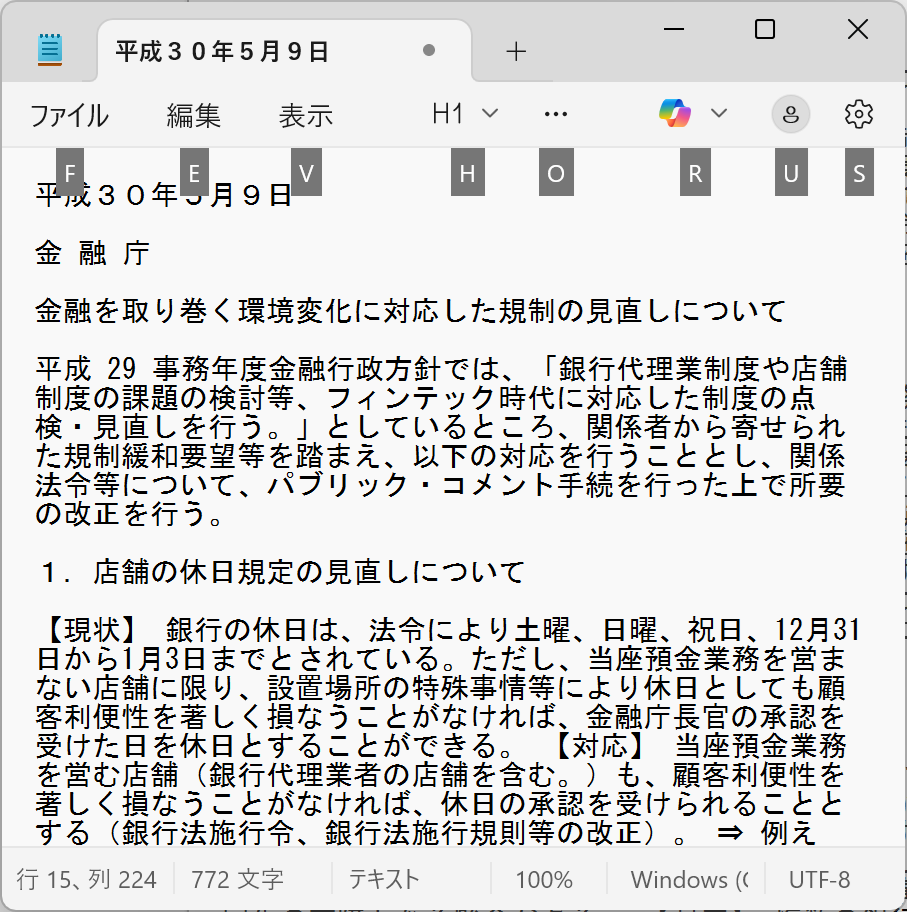Expand the Copilot dropdown chevron

(718, 114)
